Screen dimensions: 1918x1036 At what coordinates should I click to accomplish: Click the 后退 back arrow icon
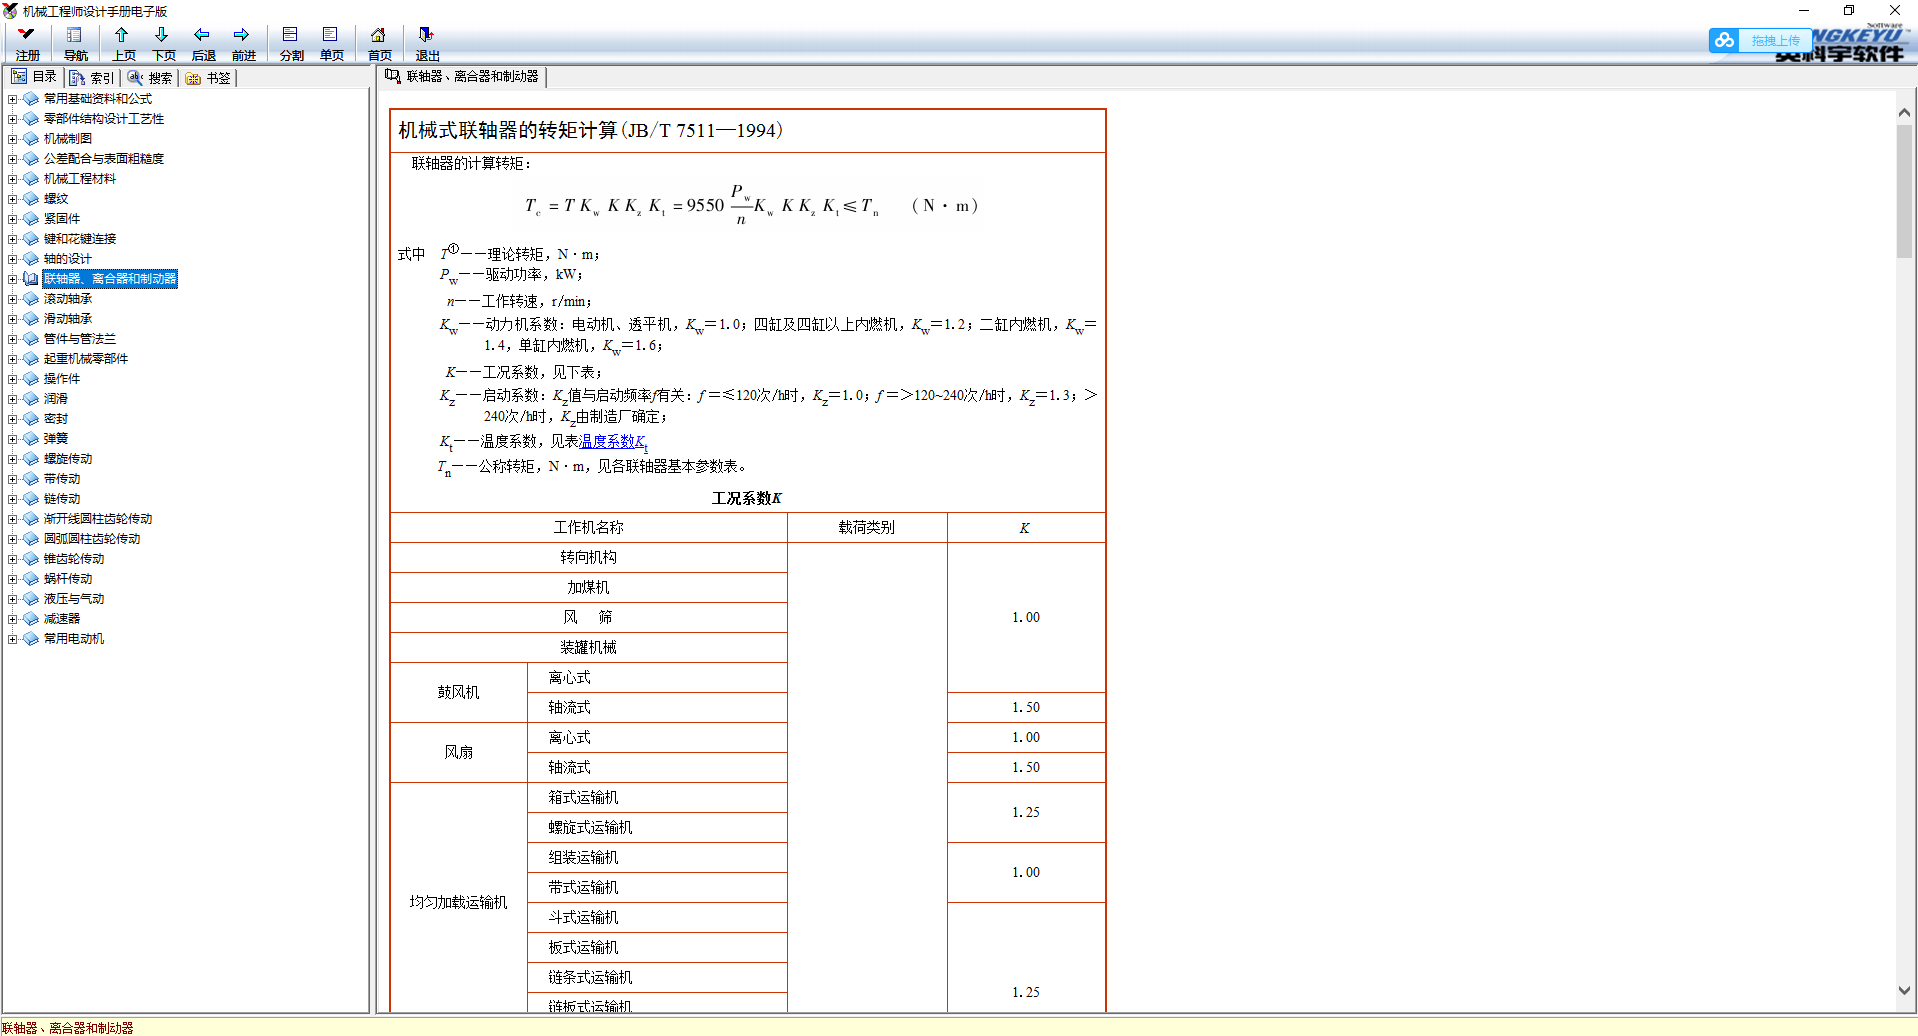tap(203, 43)
